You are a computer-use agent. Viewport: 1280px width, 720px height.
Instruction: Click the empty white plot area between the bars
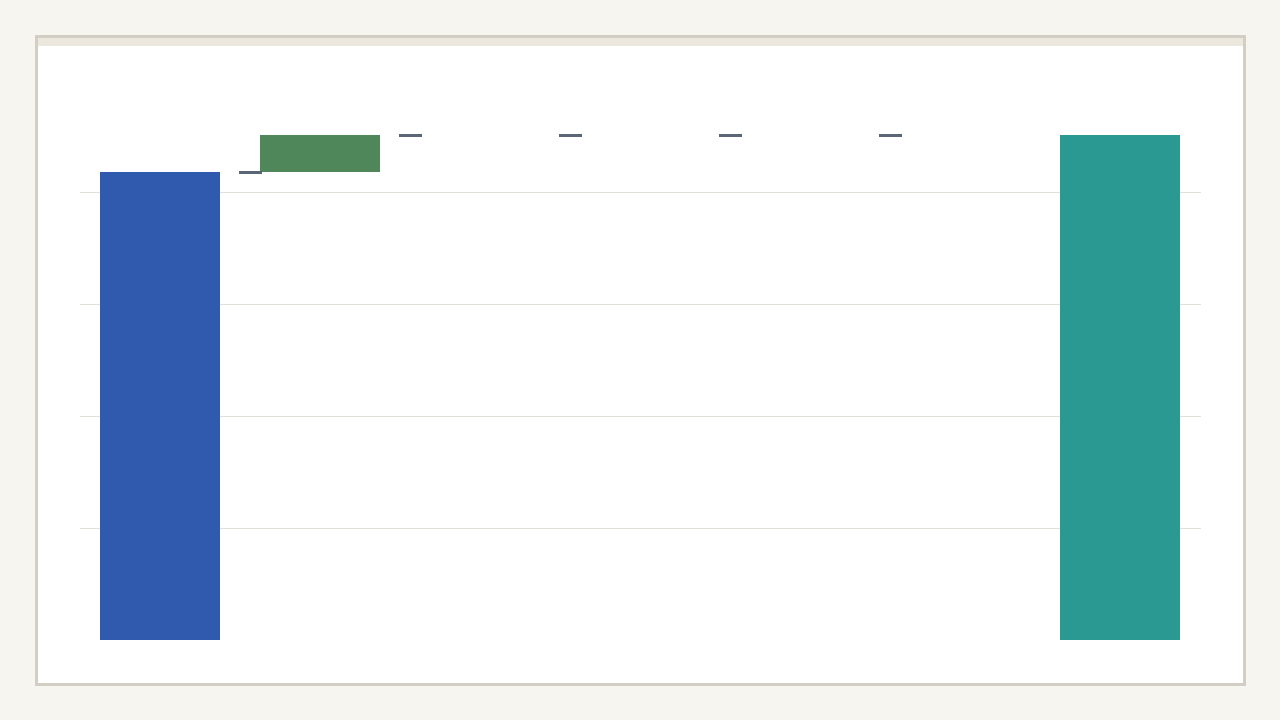(x=640, y=360)
